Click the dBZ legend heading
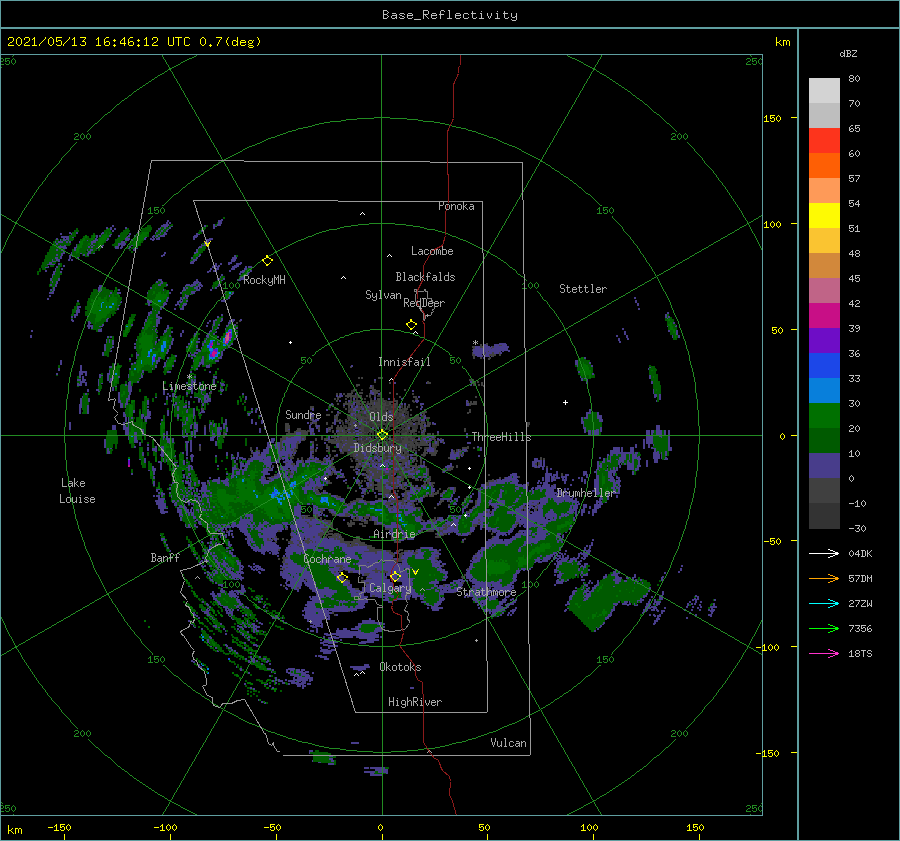This screenshot has height=841, width=900. pyautogui.click(x=848, y=54)
